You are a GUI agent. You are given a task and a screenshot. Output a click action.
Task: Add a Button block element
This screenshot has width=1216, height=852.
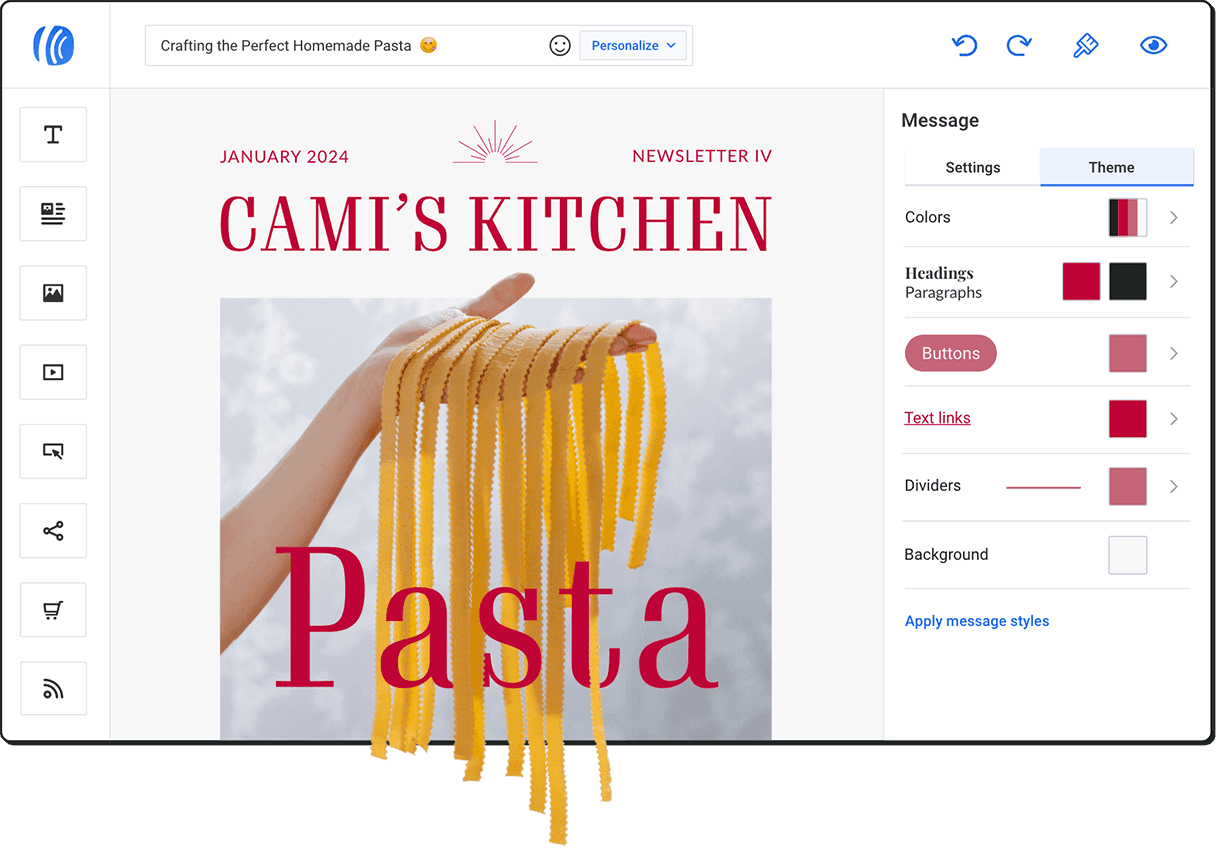point(53,451)
